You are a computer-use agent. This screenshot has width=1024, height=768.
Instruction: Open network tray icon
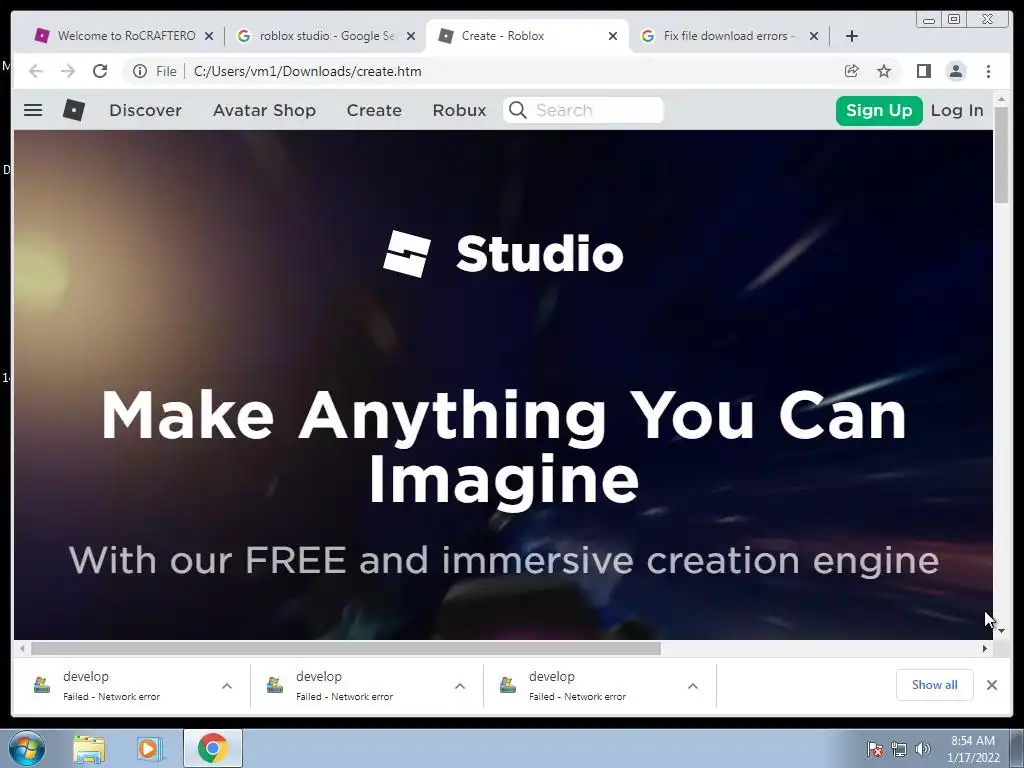click(x=899, y=749)
